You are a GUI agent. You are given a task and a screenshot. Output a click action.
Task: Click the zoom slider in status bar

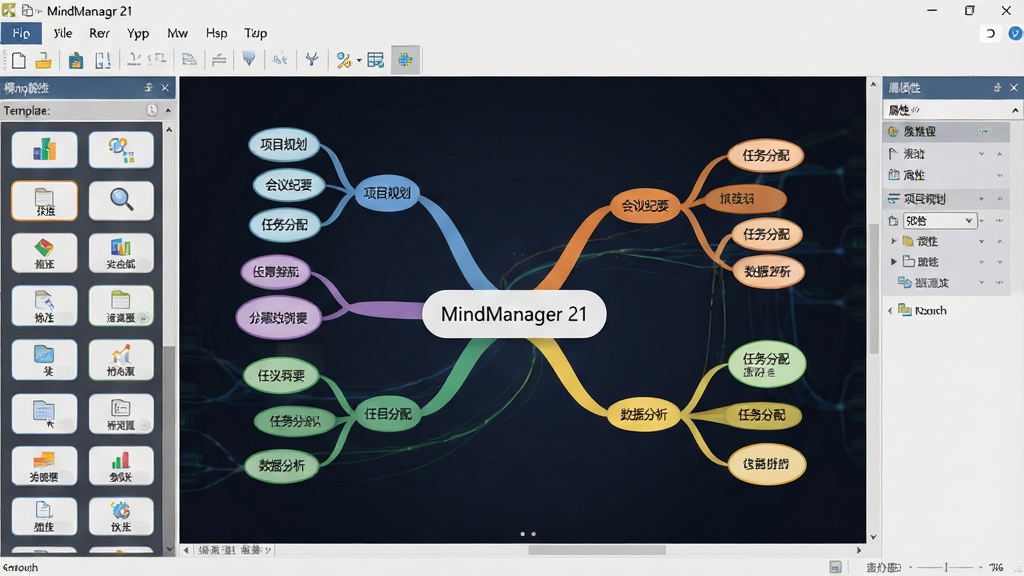(x=946, y=568)
